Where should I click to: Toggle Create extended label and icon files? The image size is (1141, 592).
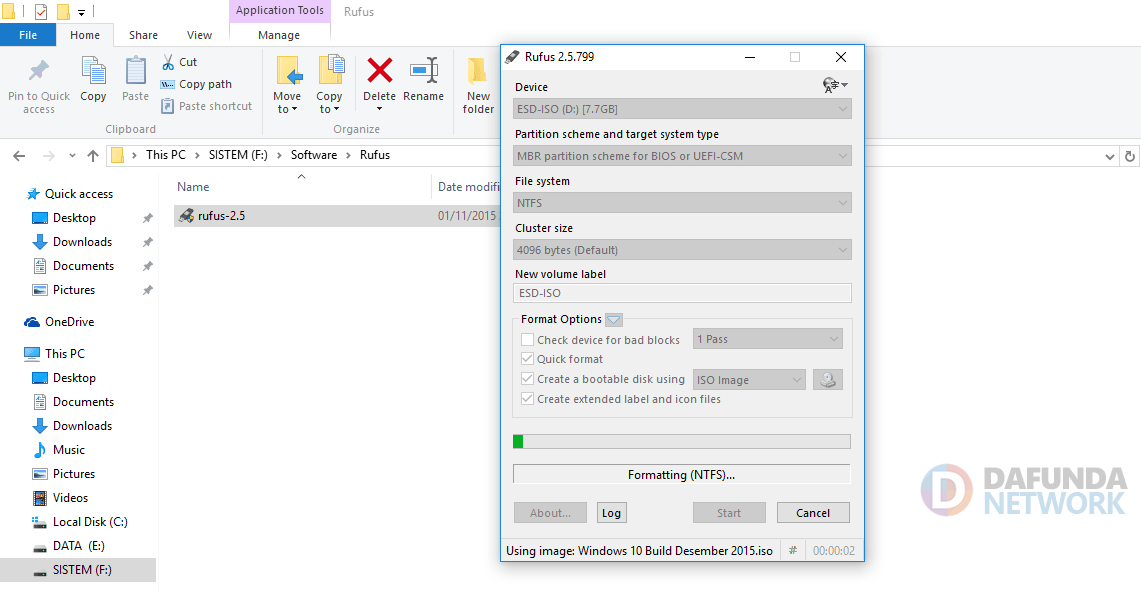pyautogui.click(x=528, y=399)
